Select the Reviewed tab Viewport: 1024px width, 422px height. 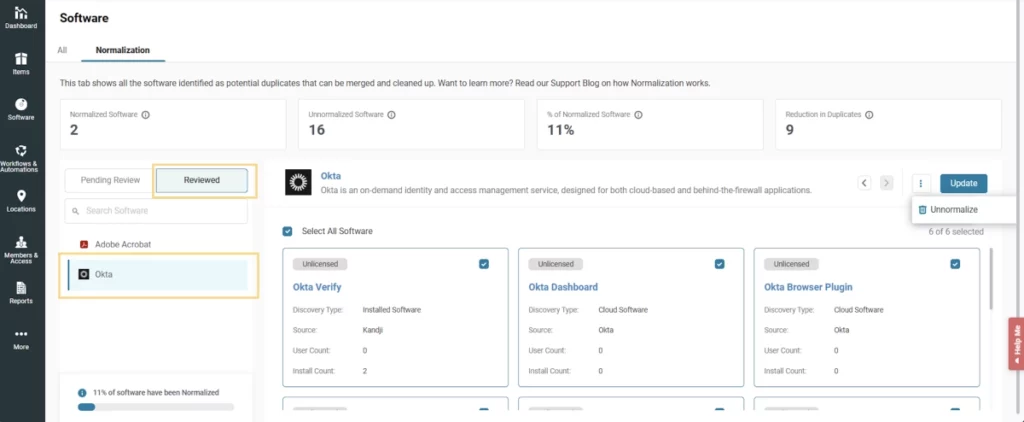202,180
